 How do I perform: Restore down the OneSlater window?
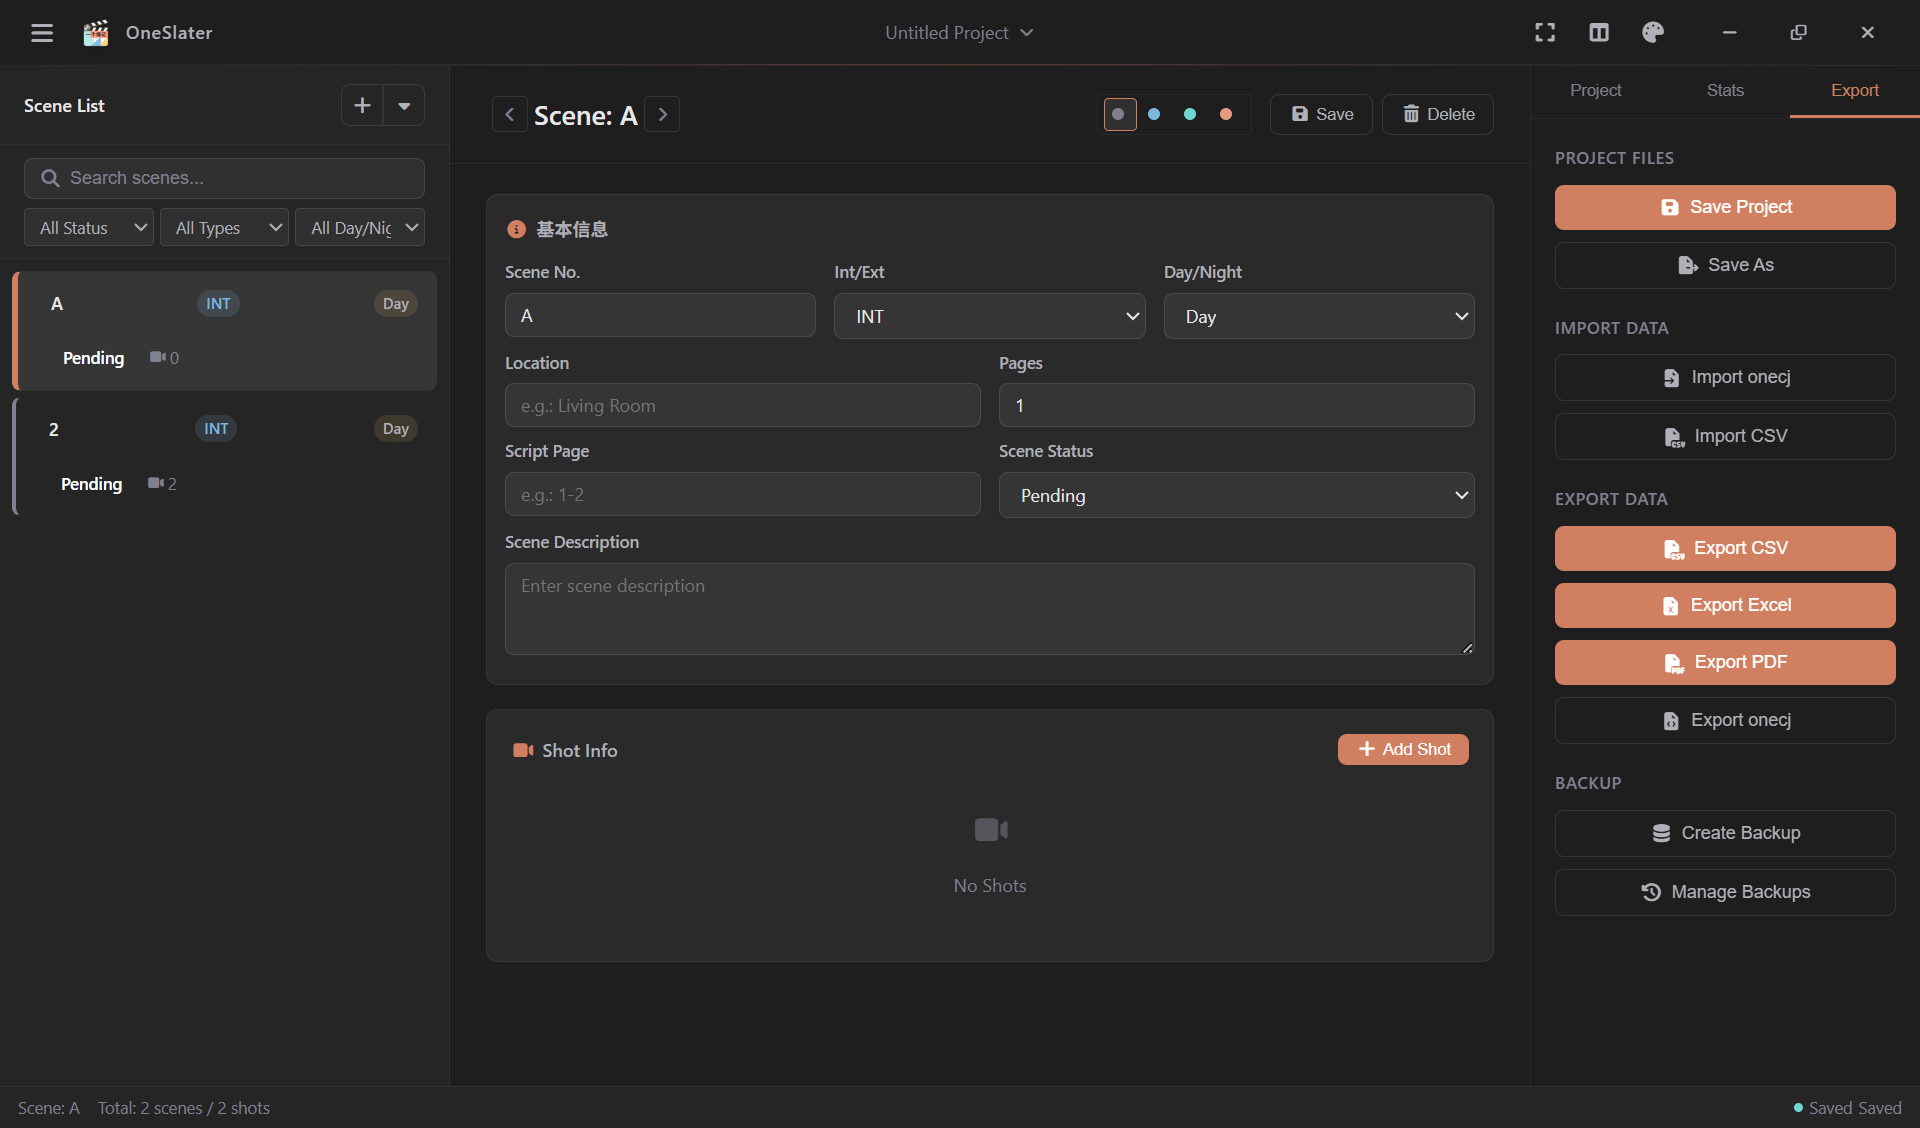click(x=1798, y=33)
